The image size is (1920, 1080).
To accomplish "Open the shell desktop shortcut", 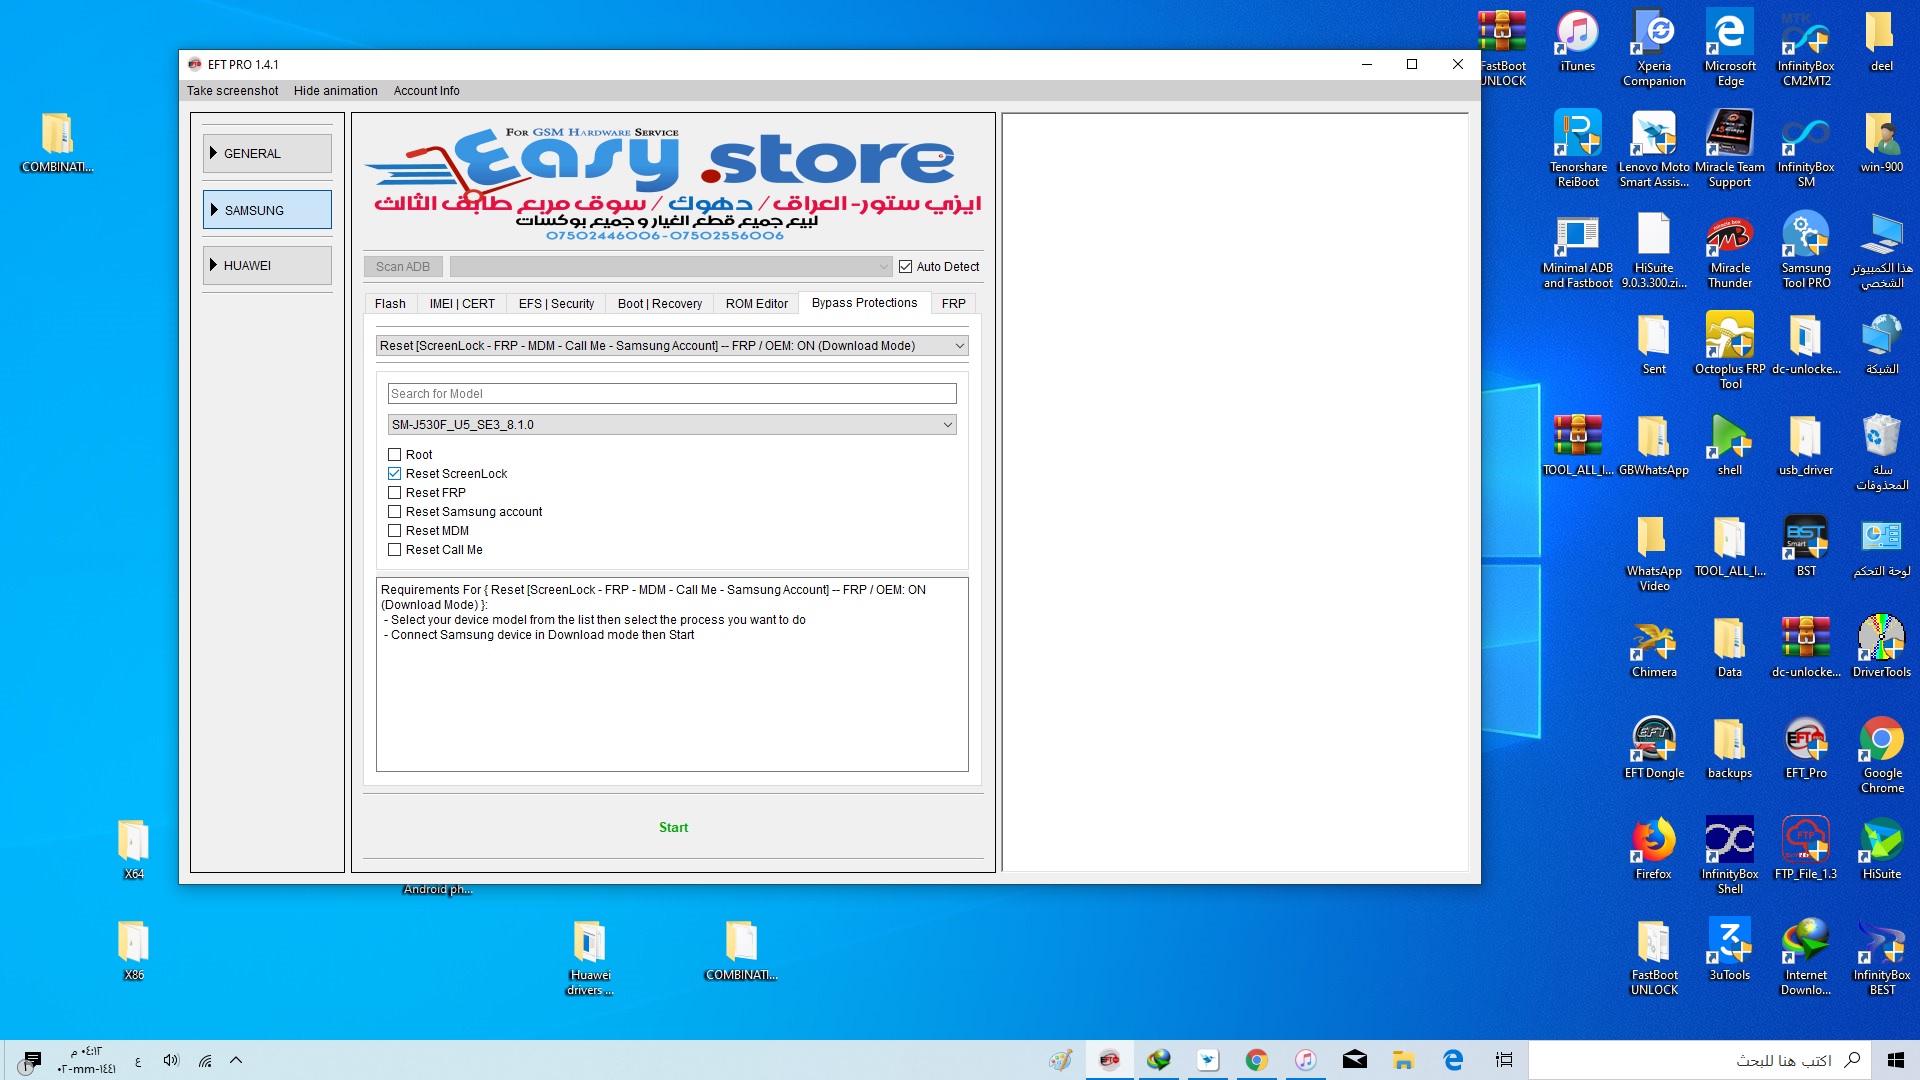I will (x=1730, y=445).
